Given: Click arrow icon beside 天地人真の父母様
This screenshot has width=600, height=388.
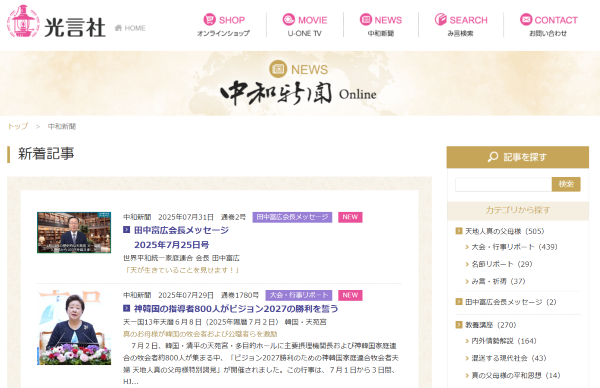Looking at the screenshot, I should [459, 231].
